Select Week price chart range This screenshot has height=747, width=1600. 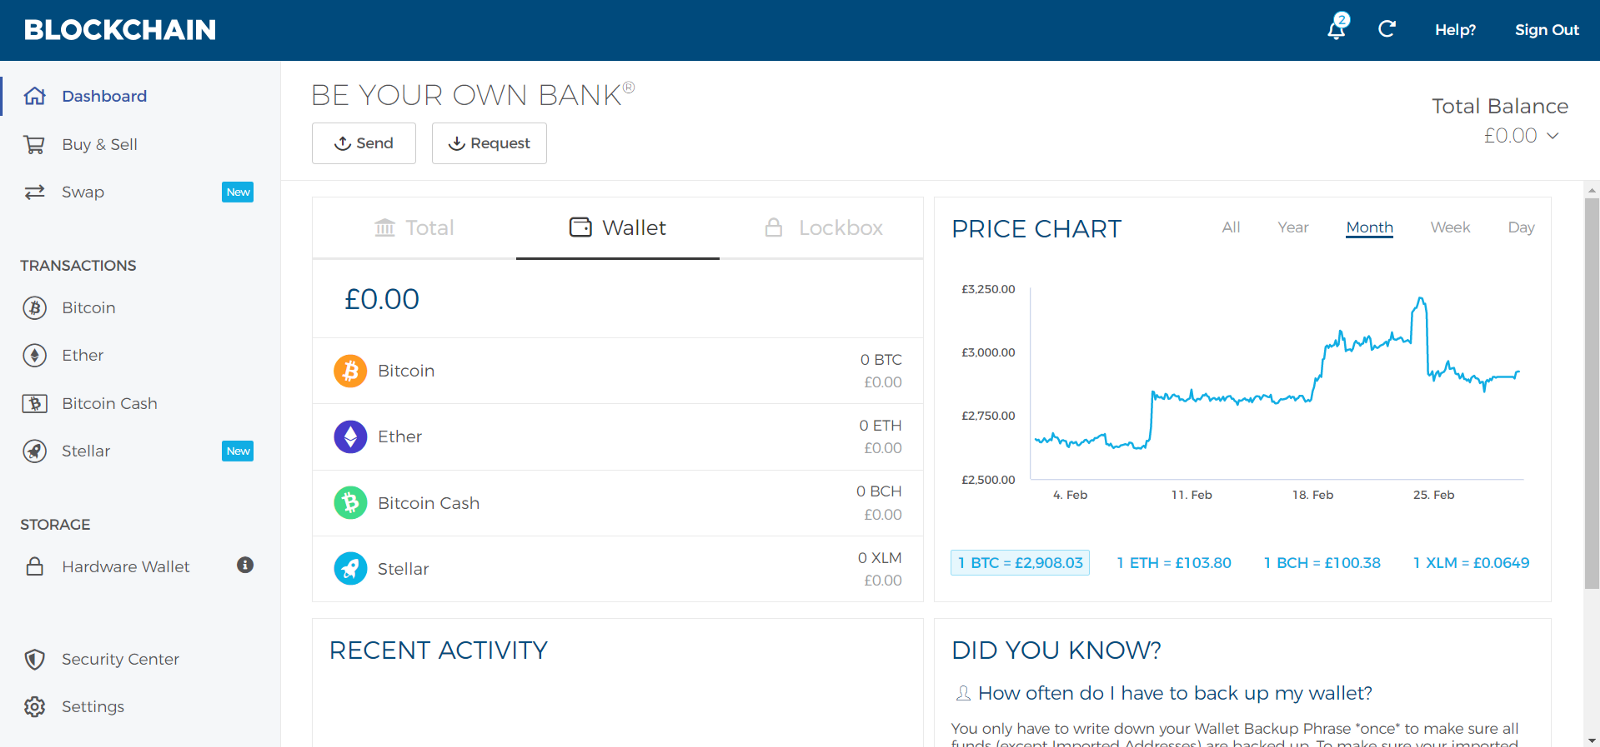coord(1450,227)
